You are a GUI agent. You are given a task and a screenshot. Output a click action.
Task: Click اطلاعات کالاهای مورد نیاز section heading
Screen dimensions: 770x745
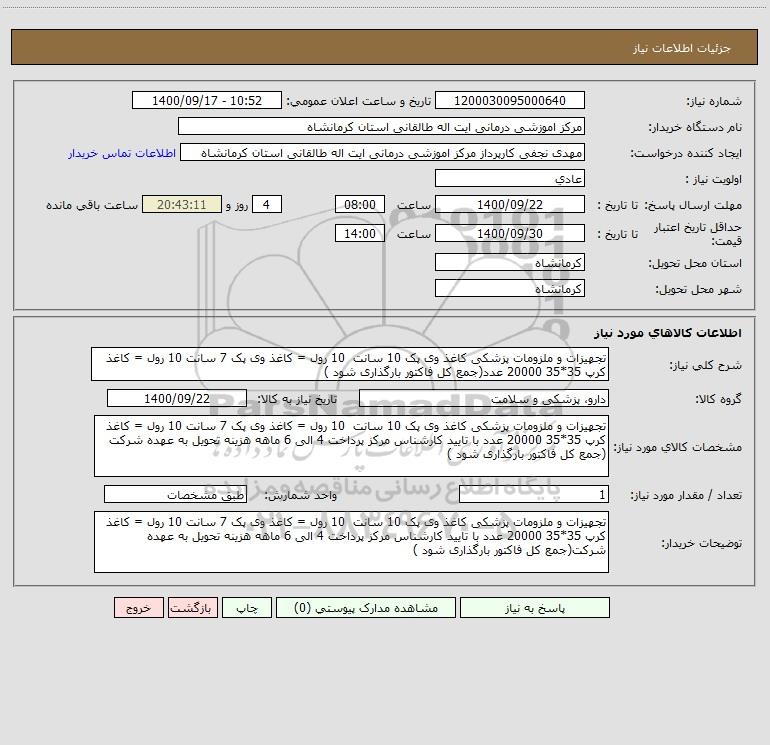[668, 333]
